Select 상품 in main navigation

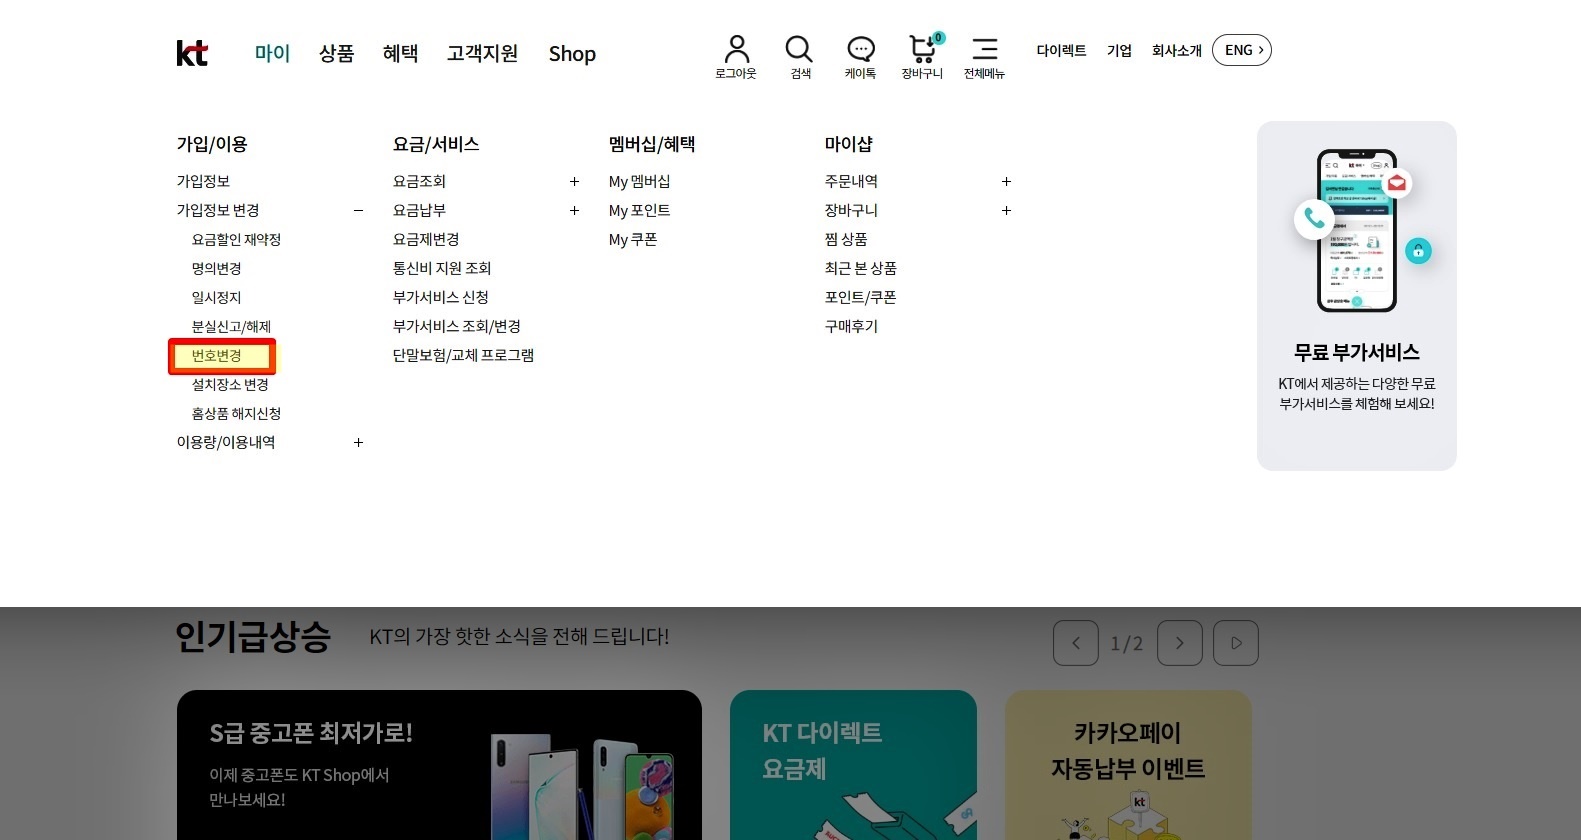click(337, 53)
